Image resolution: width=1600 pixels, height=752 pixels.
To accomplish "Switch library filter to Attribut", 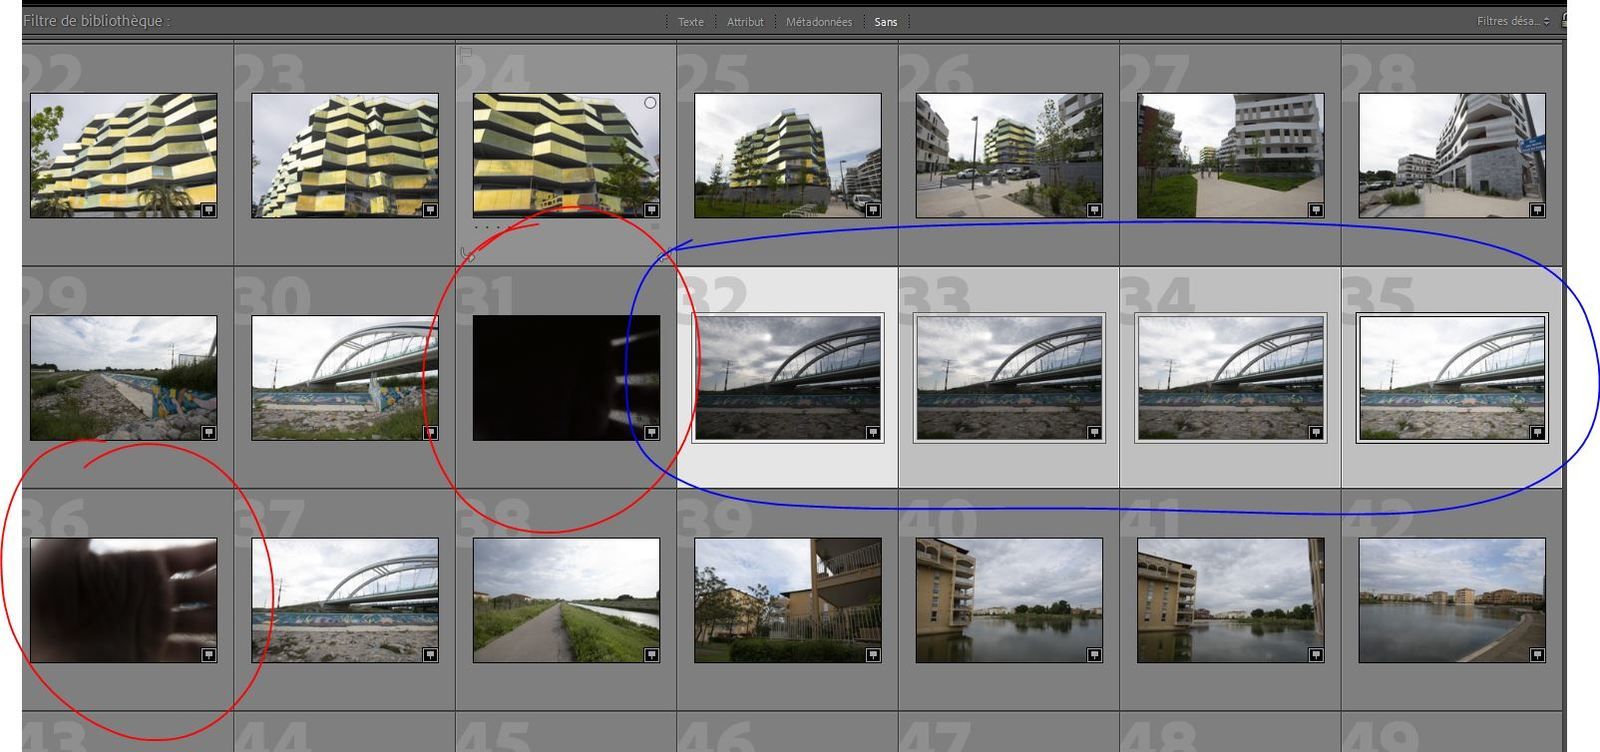I will 745,22.
